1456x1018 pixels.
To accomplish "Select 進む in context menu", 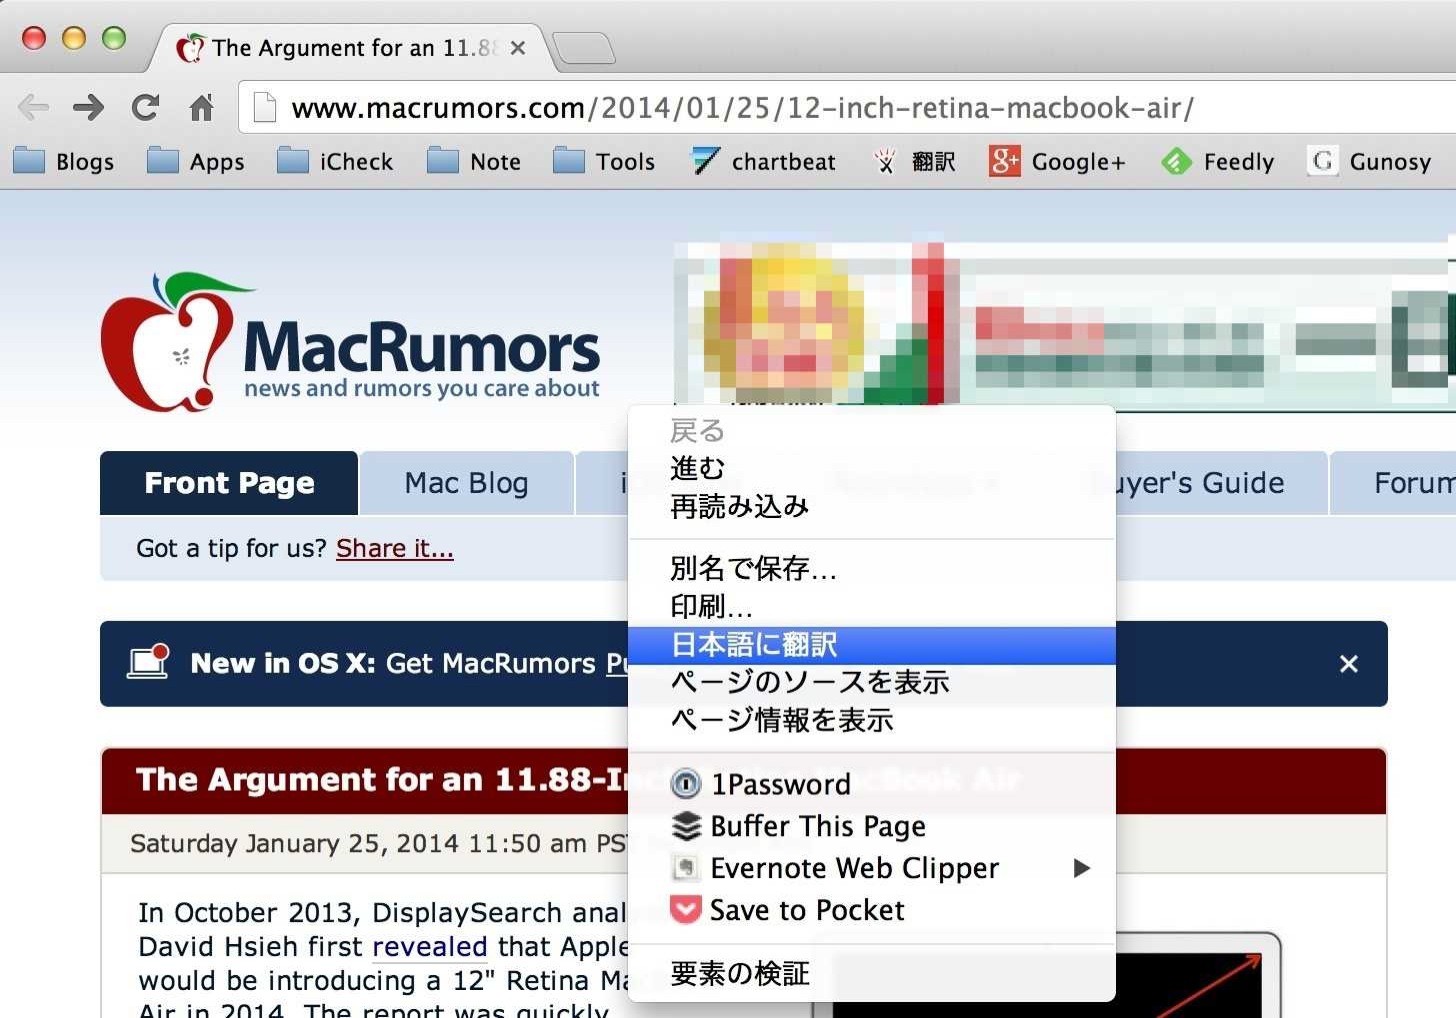I will pyautogui.click(x=871, y=468).
